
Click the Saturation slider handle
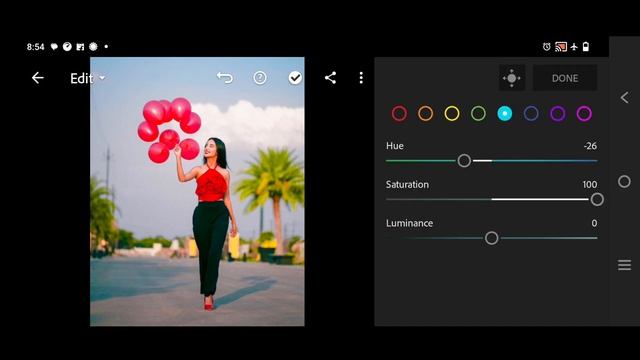click(x=597, y=200)
